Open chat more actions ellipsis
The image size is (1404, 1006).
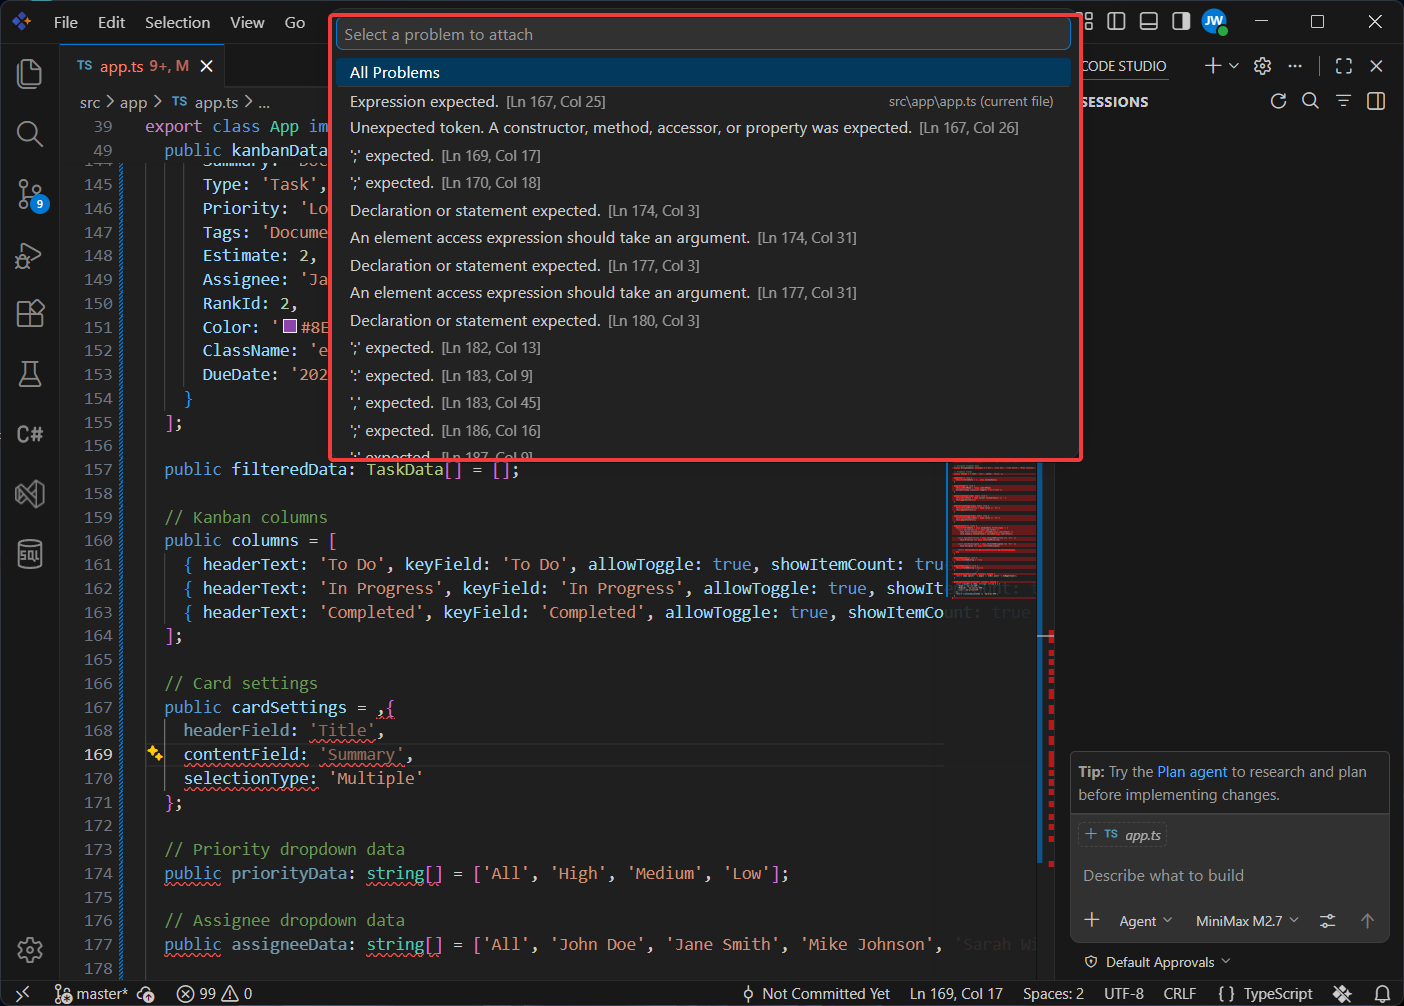[x=1295, y=66]
